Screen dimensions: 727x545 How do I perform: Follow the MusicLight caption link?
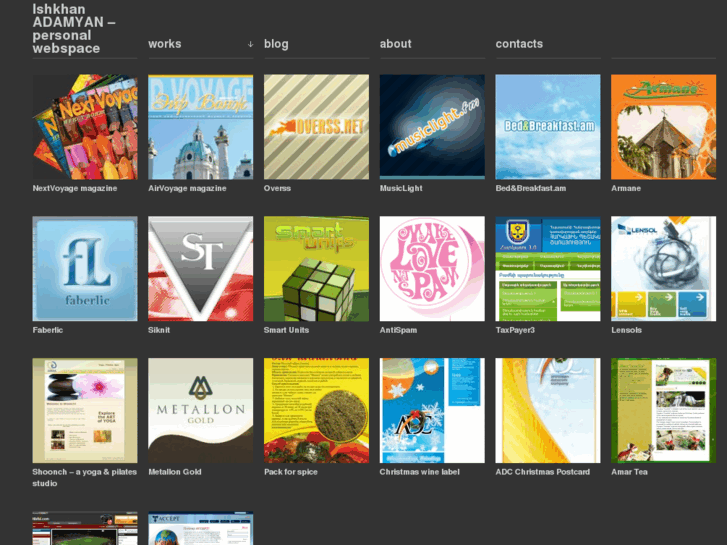(x=401, y=188)
